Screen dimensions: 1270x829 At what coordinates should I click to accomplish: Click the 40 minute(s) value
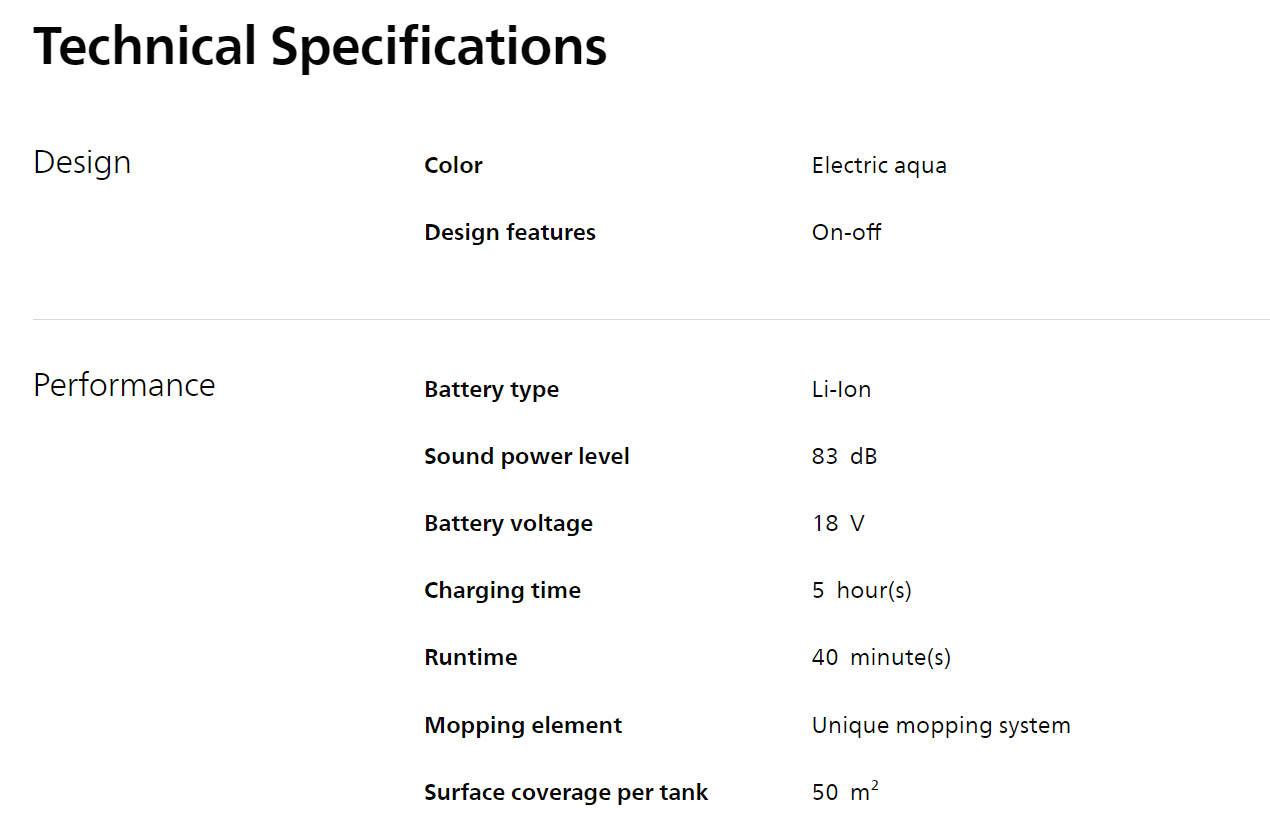tap(881, 657)
